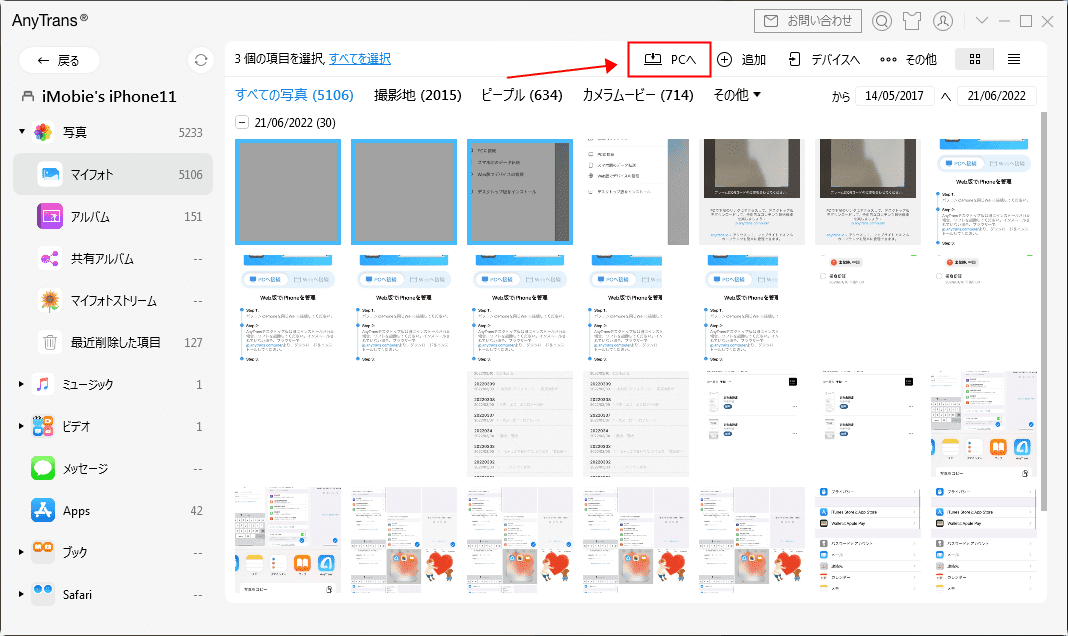Open the user account icon
The height and width of the screenshot is (636, 1068).
943,21
